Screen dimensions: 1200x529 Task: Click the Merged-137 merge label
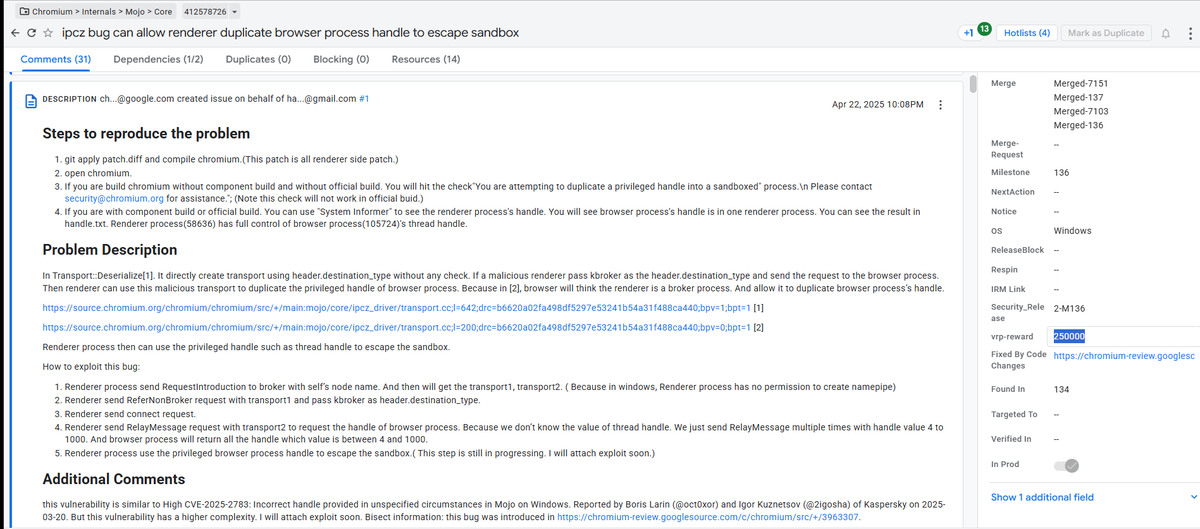[x=1078, y=97]
